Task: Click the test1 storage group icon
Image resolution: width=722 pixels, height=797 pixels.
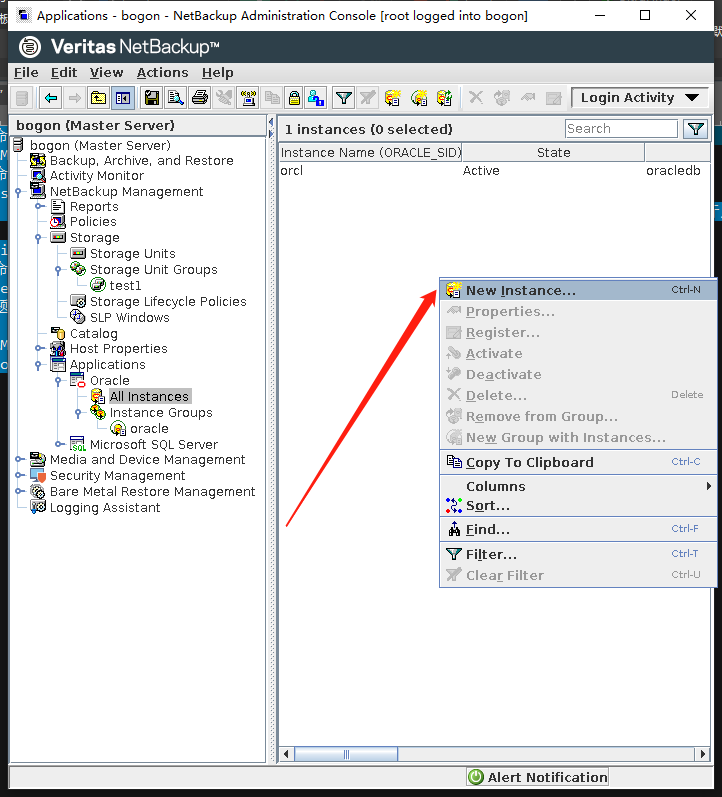Action: pos(98,285)
